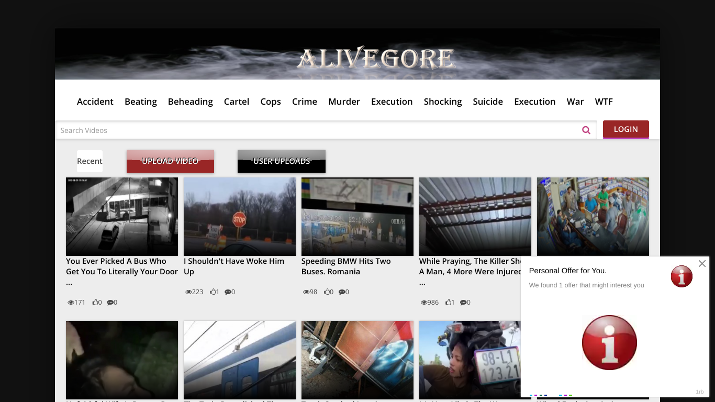The image size is (715, 402).
Task: Open 'I Shouldn't Have Woke Him Up' title
Action: coord(234,266)
